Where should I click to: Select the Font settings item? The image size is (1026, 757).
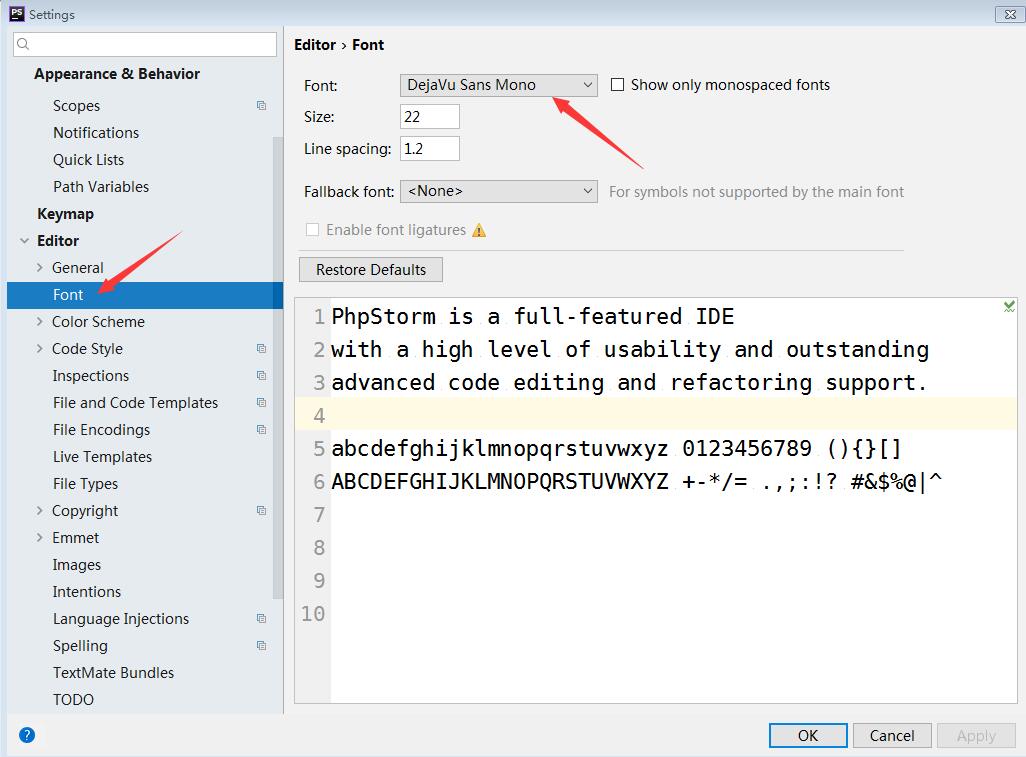[x=145, y=295]
